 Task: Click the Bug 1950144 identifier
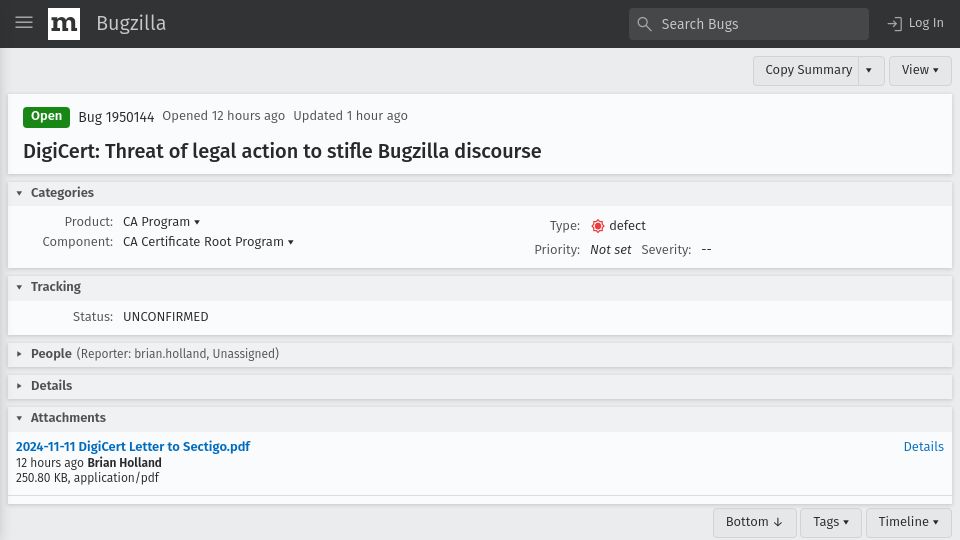[x=116, y=117]
